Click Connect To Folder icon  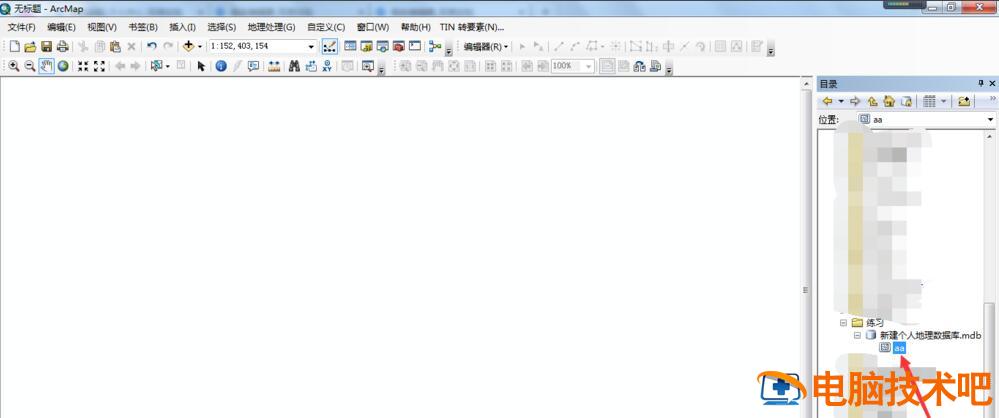[964, 101]
